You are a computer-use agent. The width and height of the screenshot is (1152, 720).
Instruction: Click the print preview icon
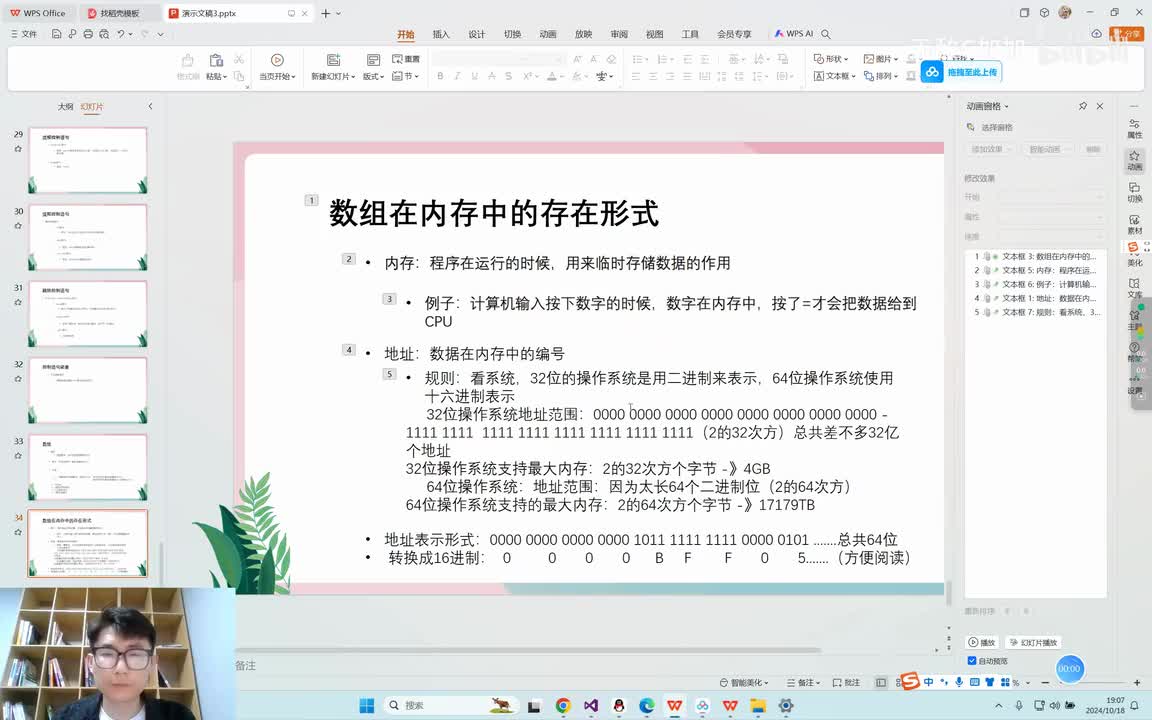104,34
